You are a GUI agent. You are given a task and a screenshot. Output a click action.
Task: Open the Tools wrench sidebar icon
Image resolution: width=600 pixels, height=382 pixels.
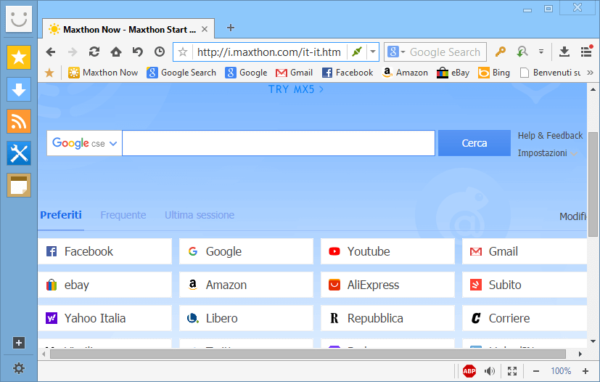coord(18,153)
